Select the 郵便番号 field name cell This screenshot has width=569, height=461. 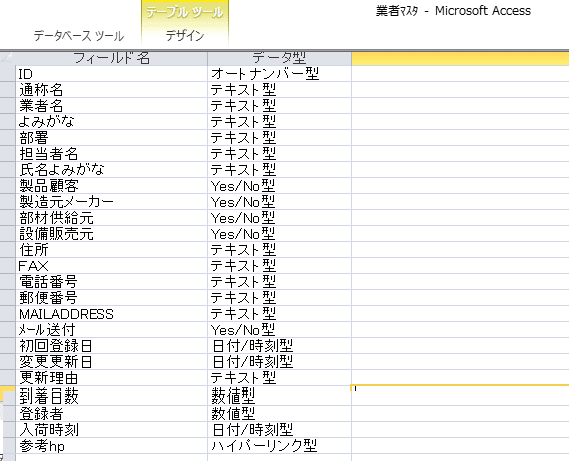tap(111, 297)
